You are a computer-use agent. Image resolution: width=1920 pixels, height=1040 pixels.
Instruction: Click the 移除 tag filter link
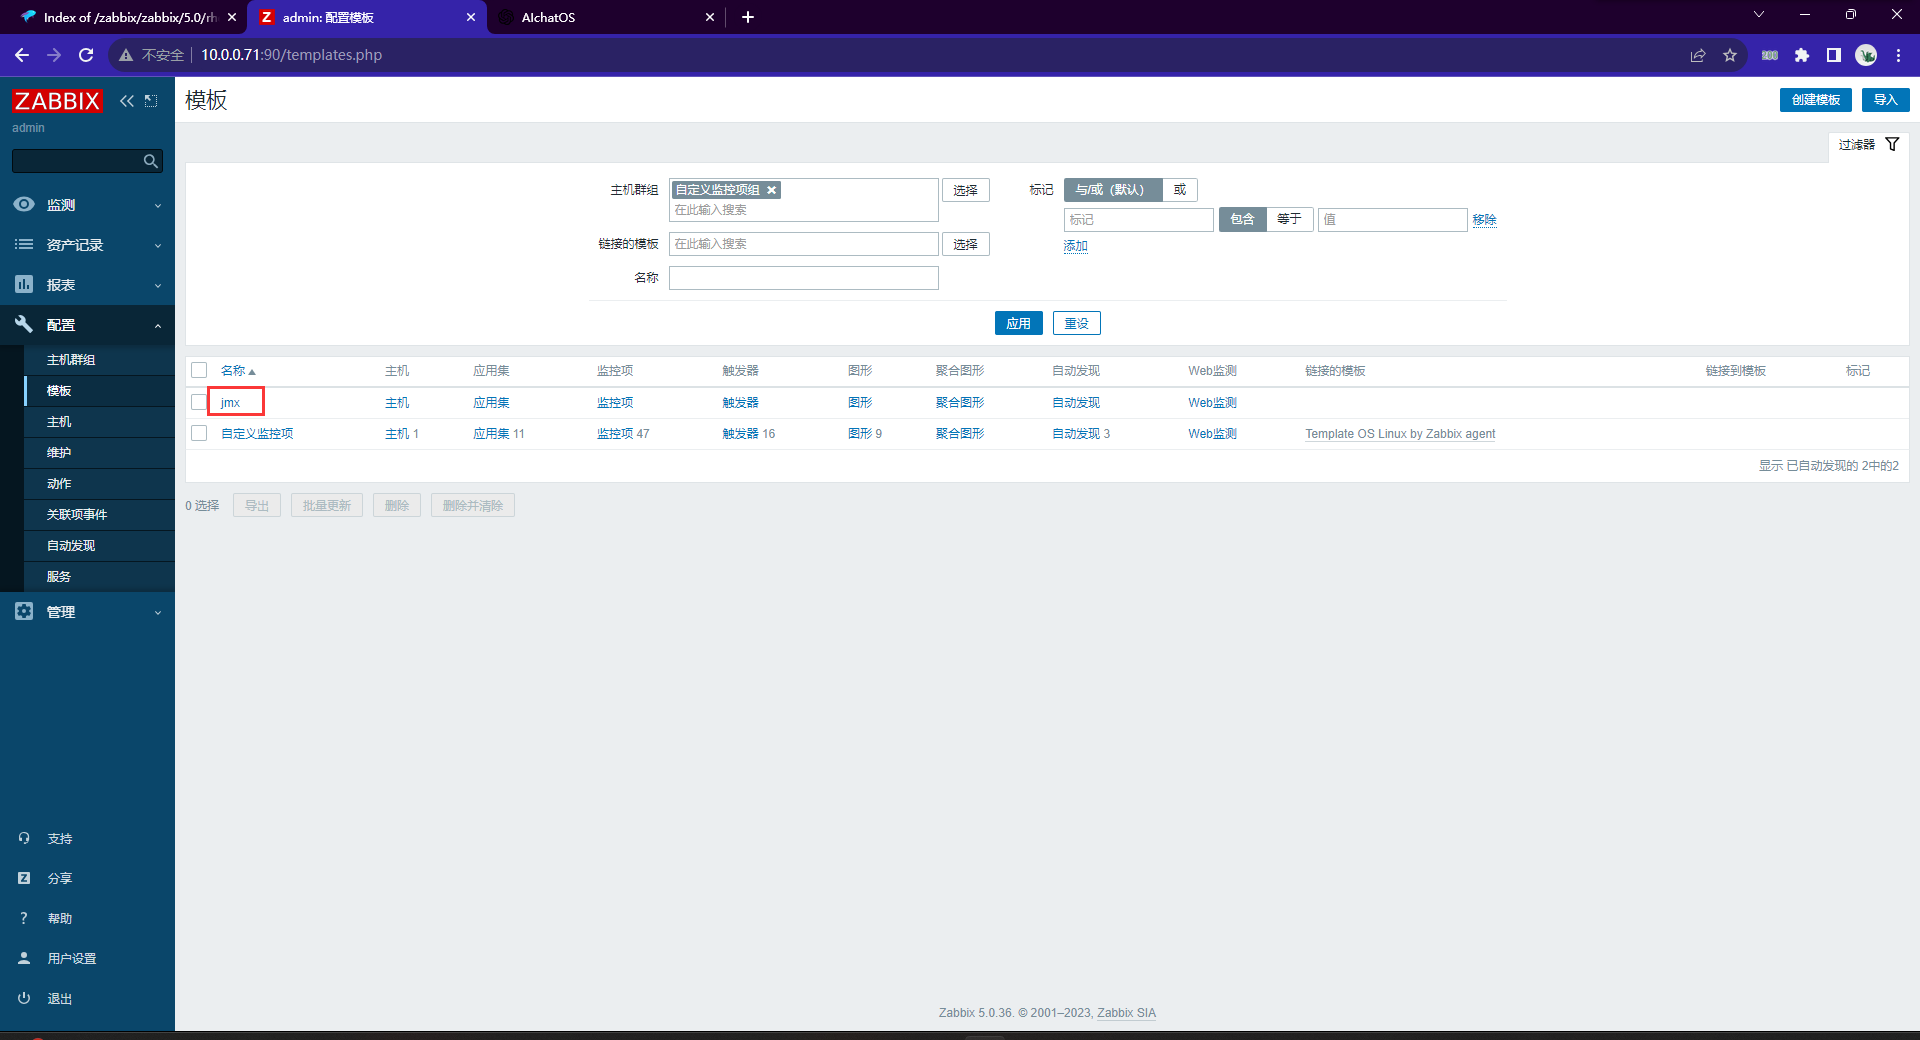tap(1484, 220)
